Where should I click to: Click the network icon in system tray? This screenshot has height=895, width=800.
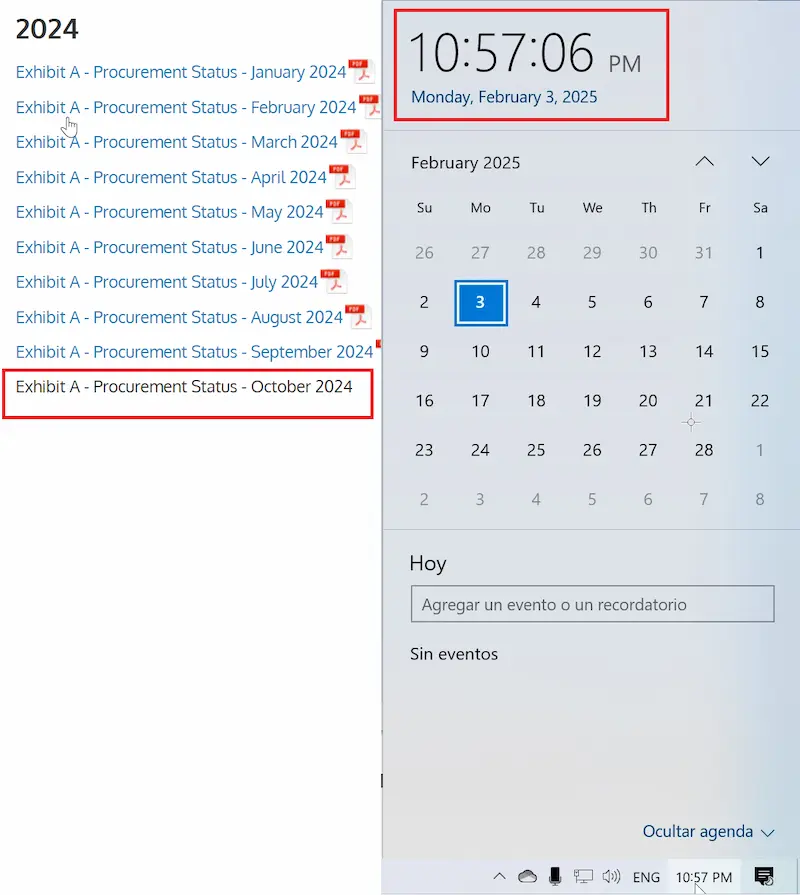click(583, 876)
